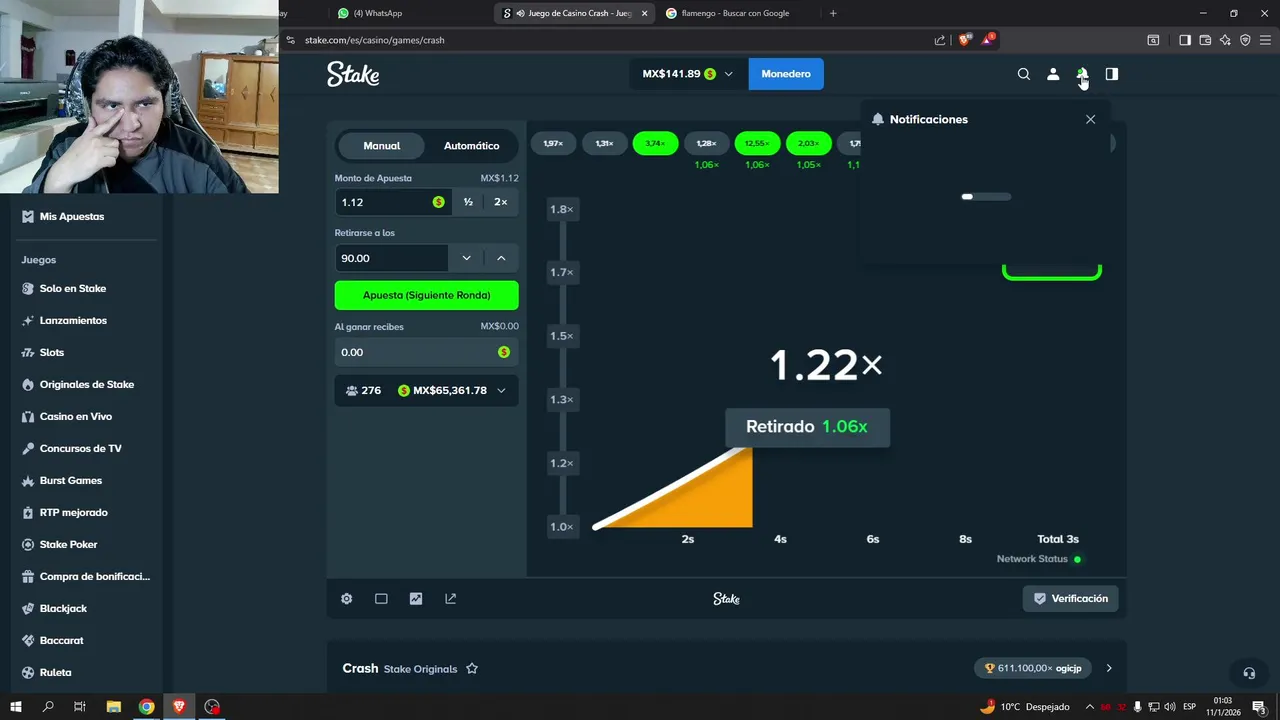Increase cashout multiplier with up chevron
Viewport: 1280px width, 720px height.
pos(501,258)
